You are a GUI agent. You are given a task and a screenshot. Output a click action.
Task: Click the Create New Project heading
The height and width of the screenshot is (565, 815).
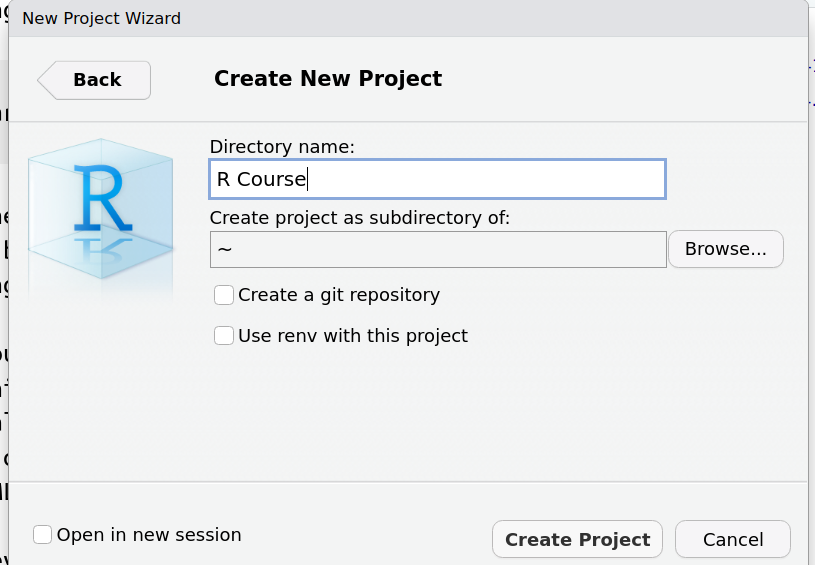click(327, 79)
